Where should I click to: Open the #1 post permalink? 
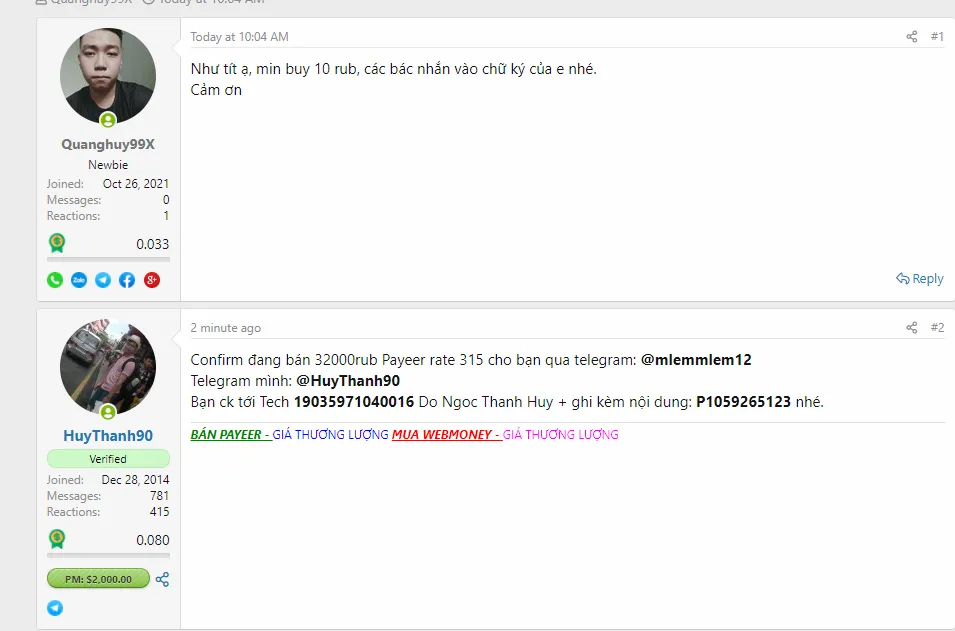[937, 37]
